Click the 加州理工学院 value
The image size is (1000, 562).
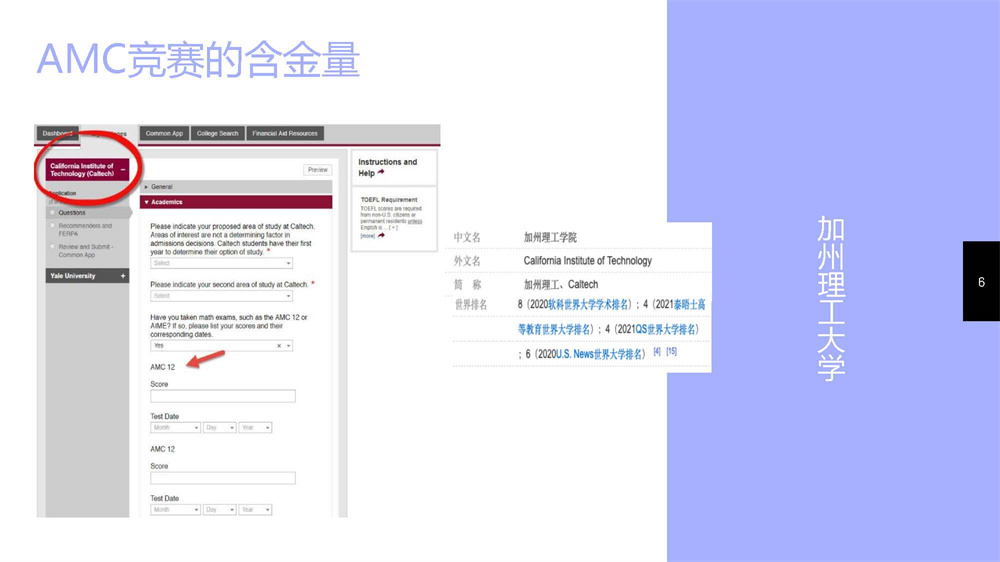tap(550, 237)
